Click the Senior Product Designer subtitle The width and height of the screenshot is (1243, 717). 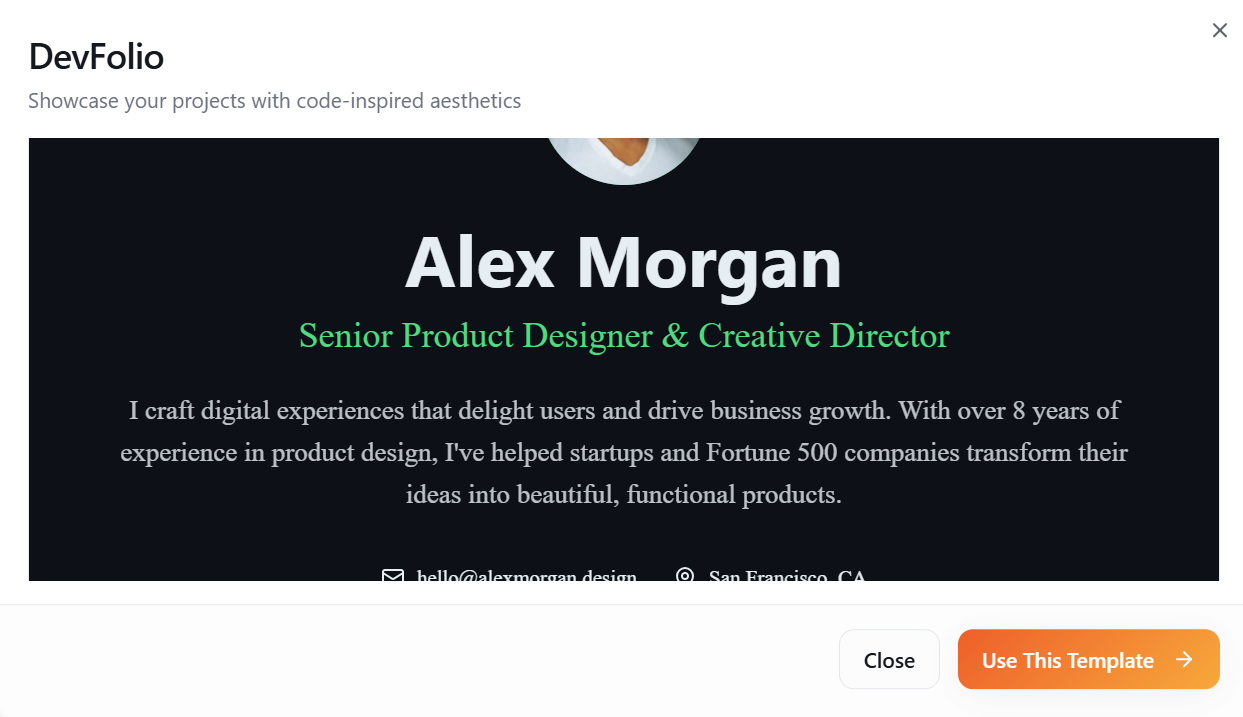click(x=623, y=336)
